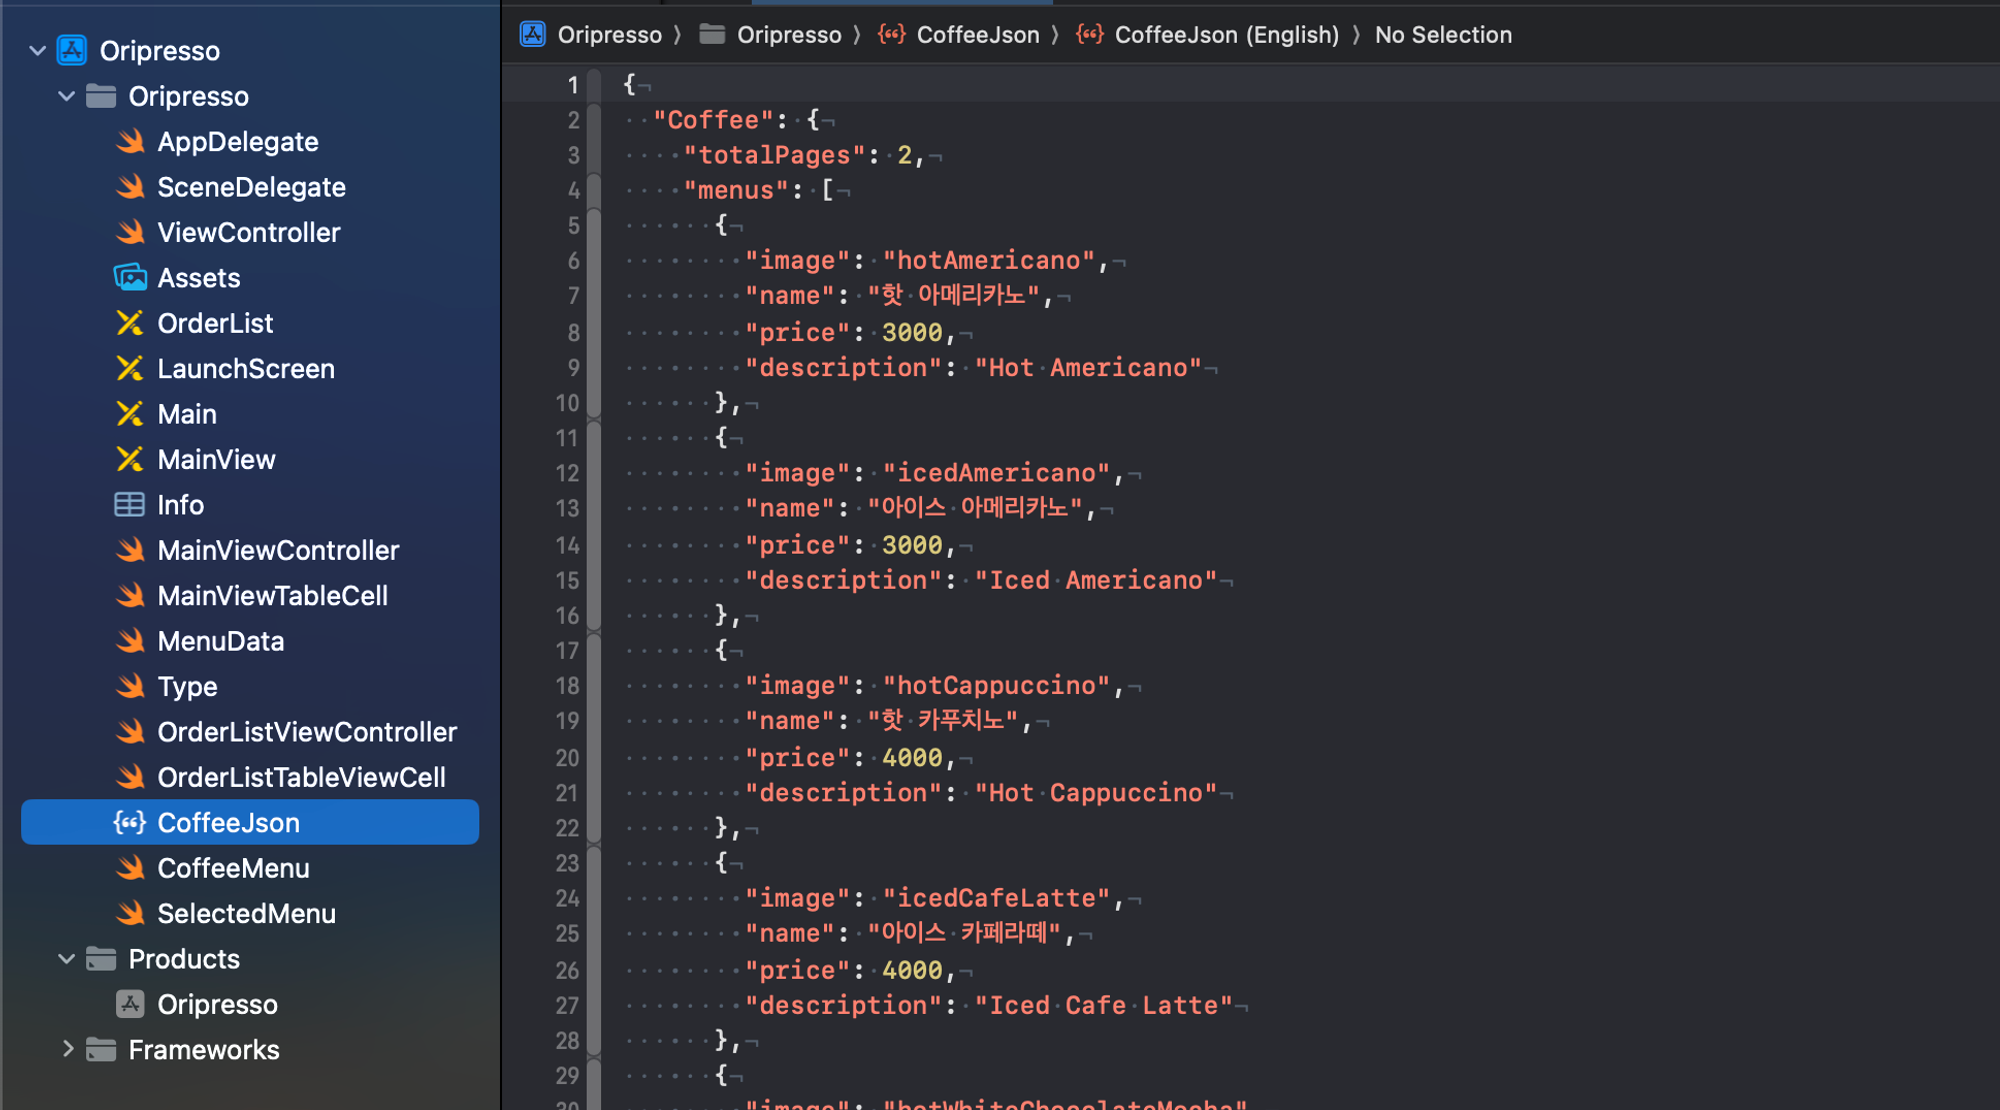Image resolution: width=2000 pixels, height=1110 pixels.
Task: Click the CoffeeJson (English) breadcrumb icon
Action: tap(1090, 35)
